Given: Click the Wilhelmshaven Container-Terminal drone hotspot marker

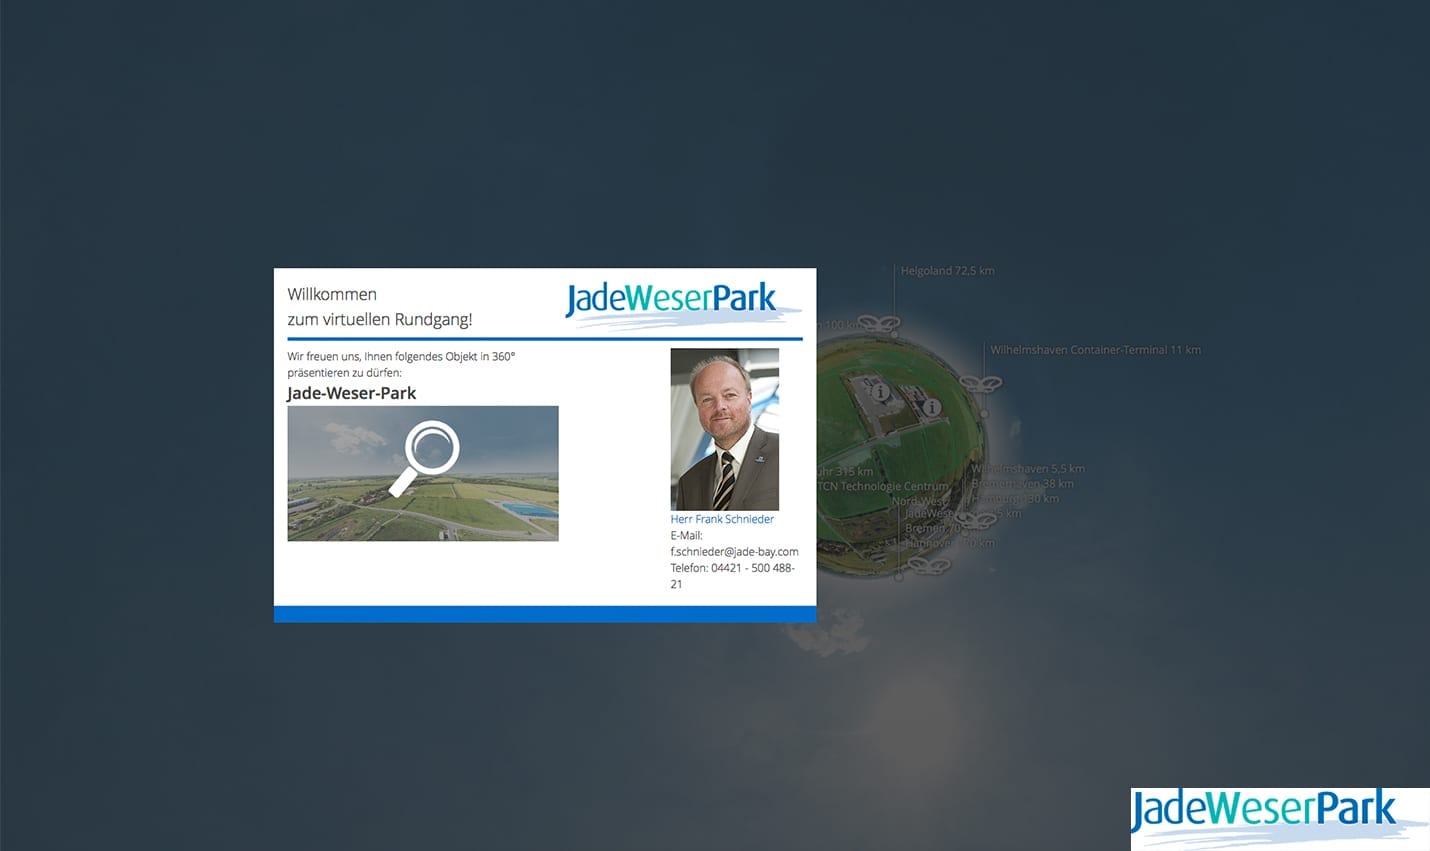Looking at the screenshot, I should [x=981, y=383].
